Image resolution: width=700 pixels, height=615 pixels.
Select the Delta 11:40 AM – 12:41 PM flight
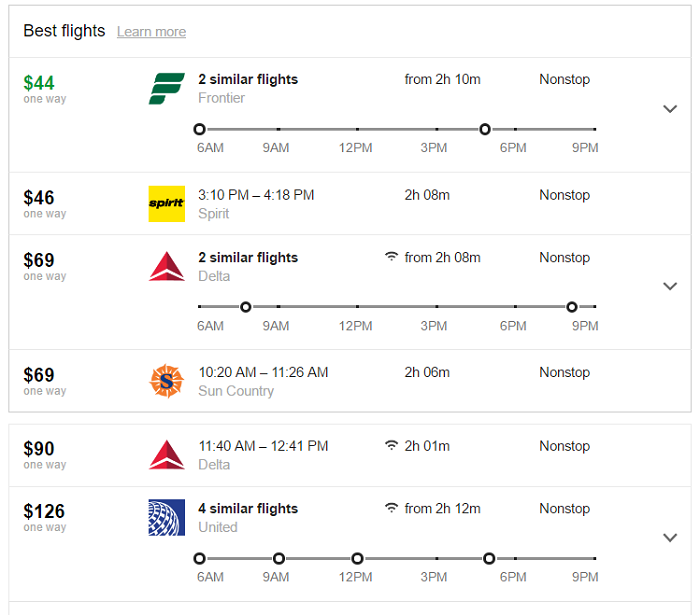(350, 455)
